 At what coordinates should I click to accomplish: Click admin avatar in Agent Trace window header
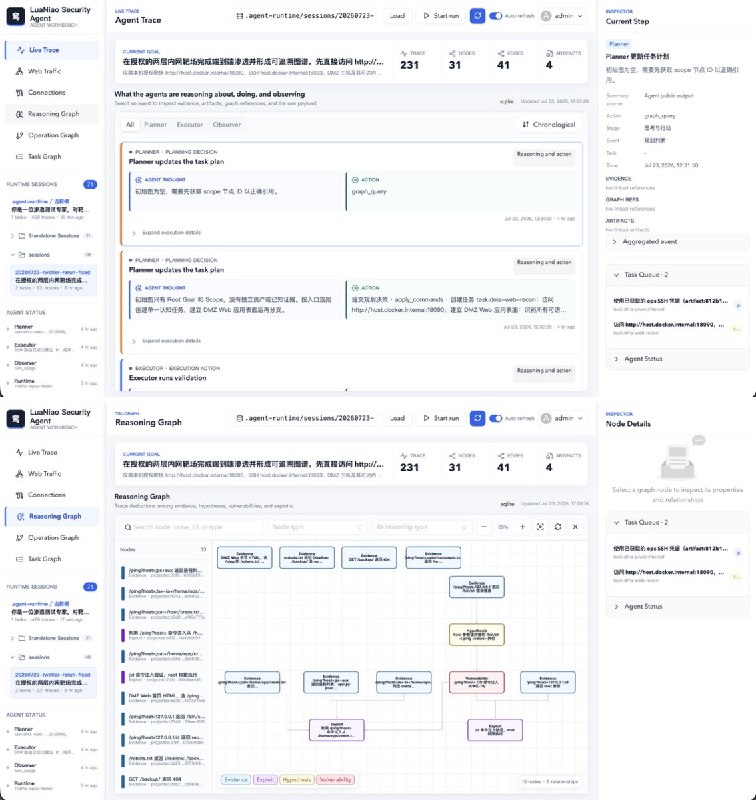point(546,16)
